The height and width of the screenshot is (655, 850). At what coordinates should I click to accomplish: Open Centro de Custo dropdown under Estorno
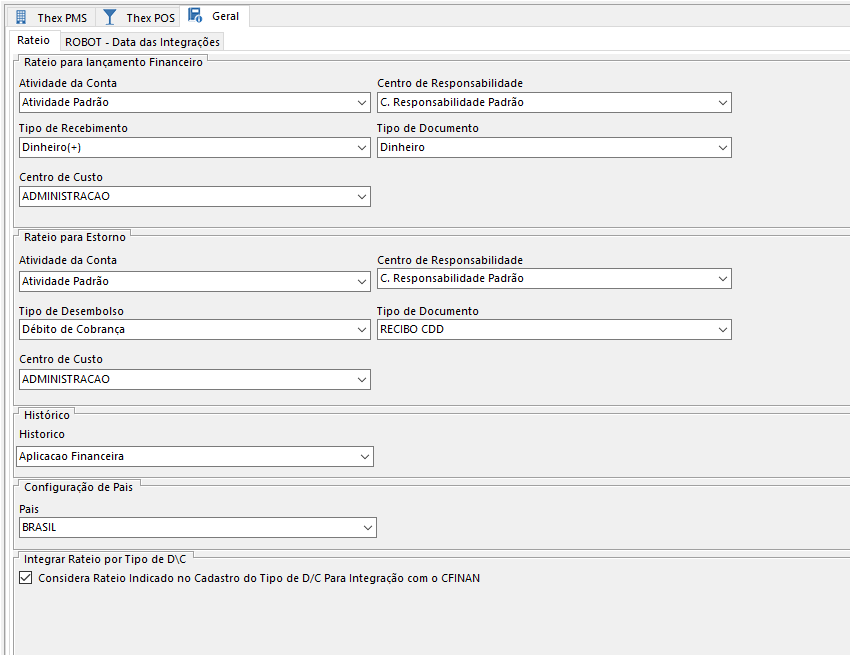pyautogui.click(x=361, y=380)
